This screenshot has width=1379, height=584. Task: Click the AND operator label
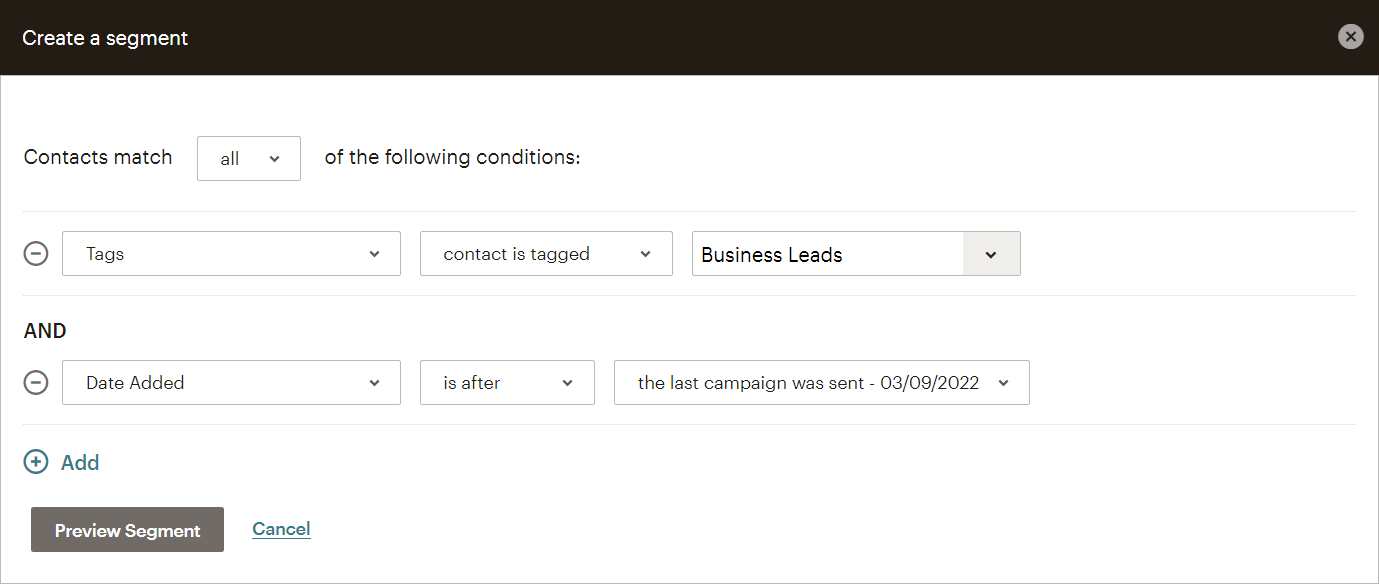pos(45,331)
